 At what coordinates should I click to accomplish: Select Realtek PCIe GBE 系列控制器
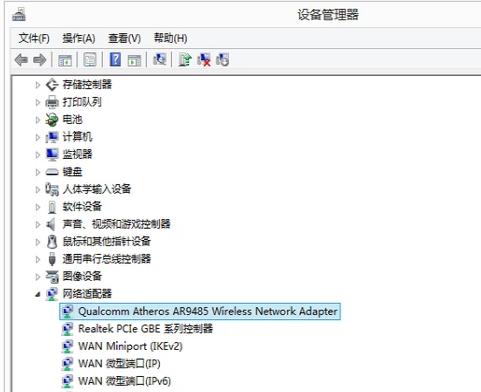[x=145, y=329]
